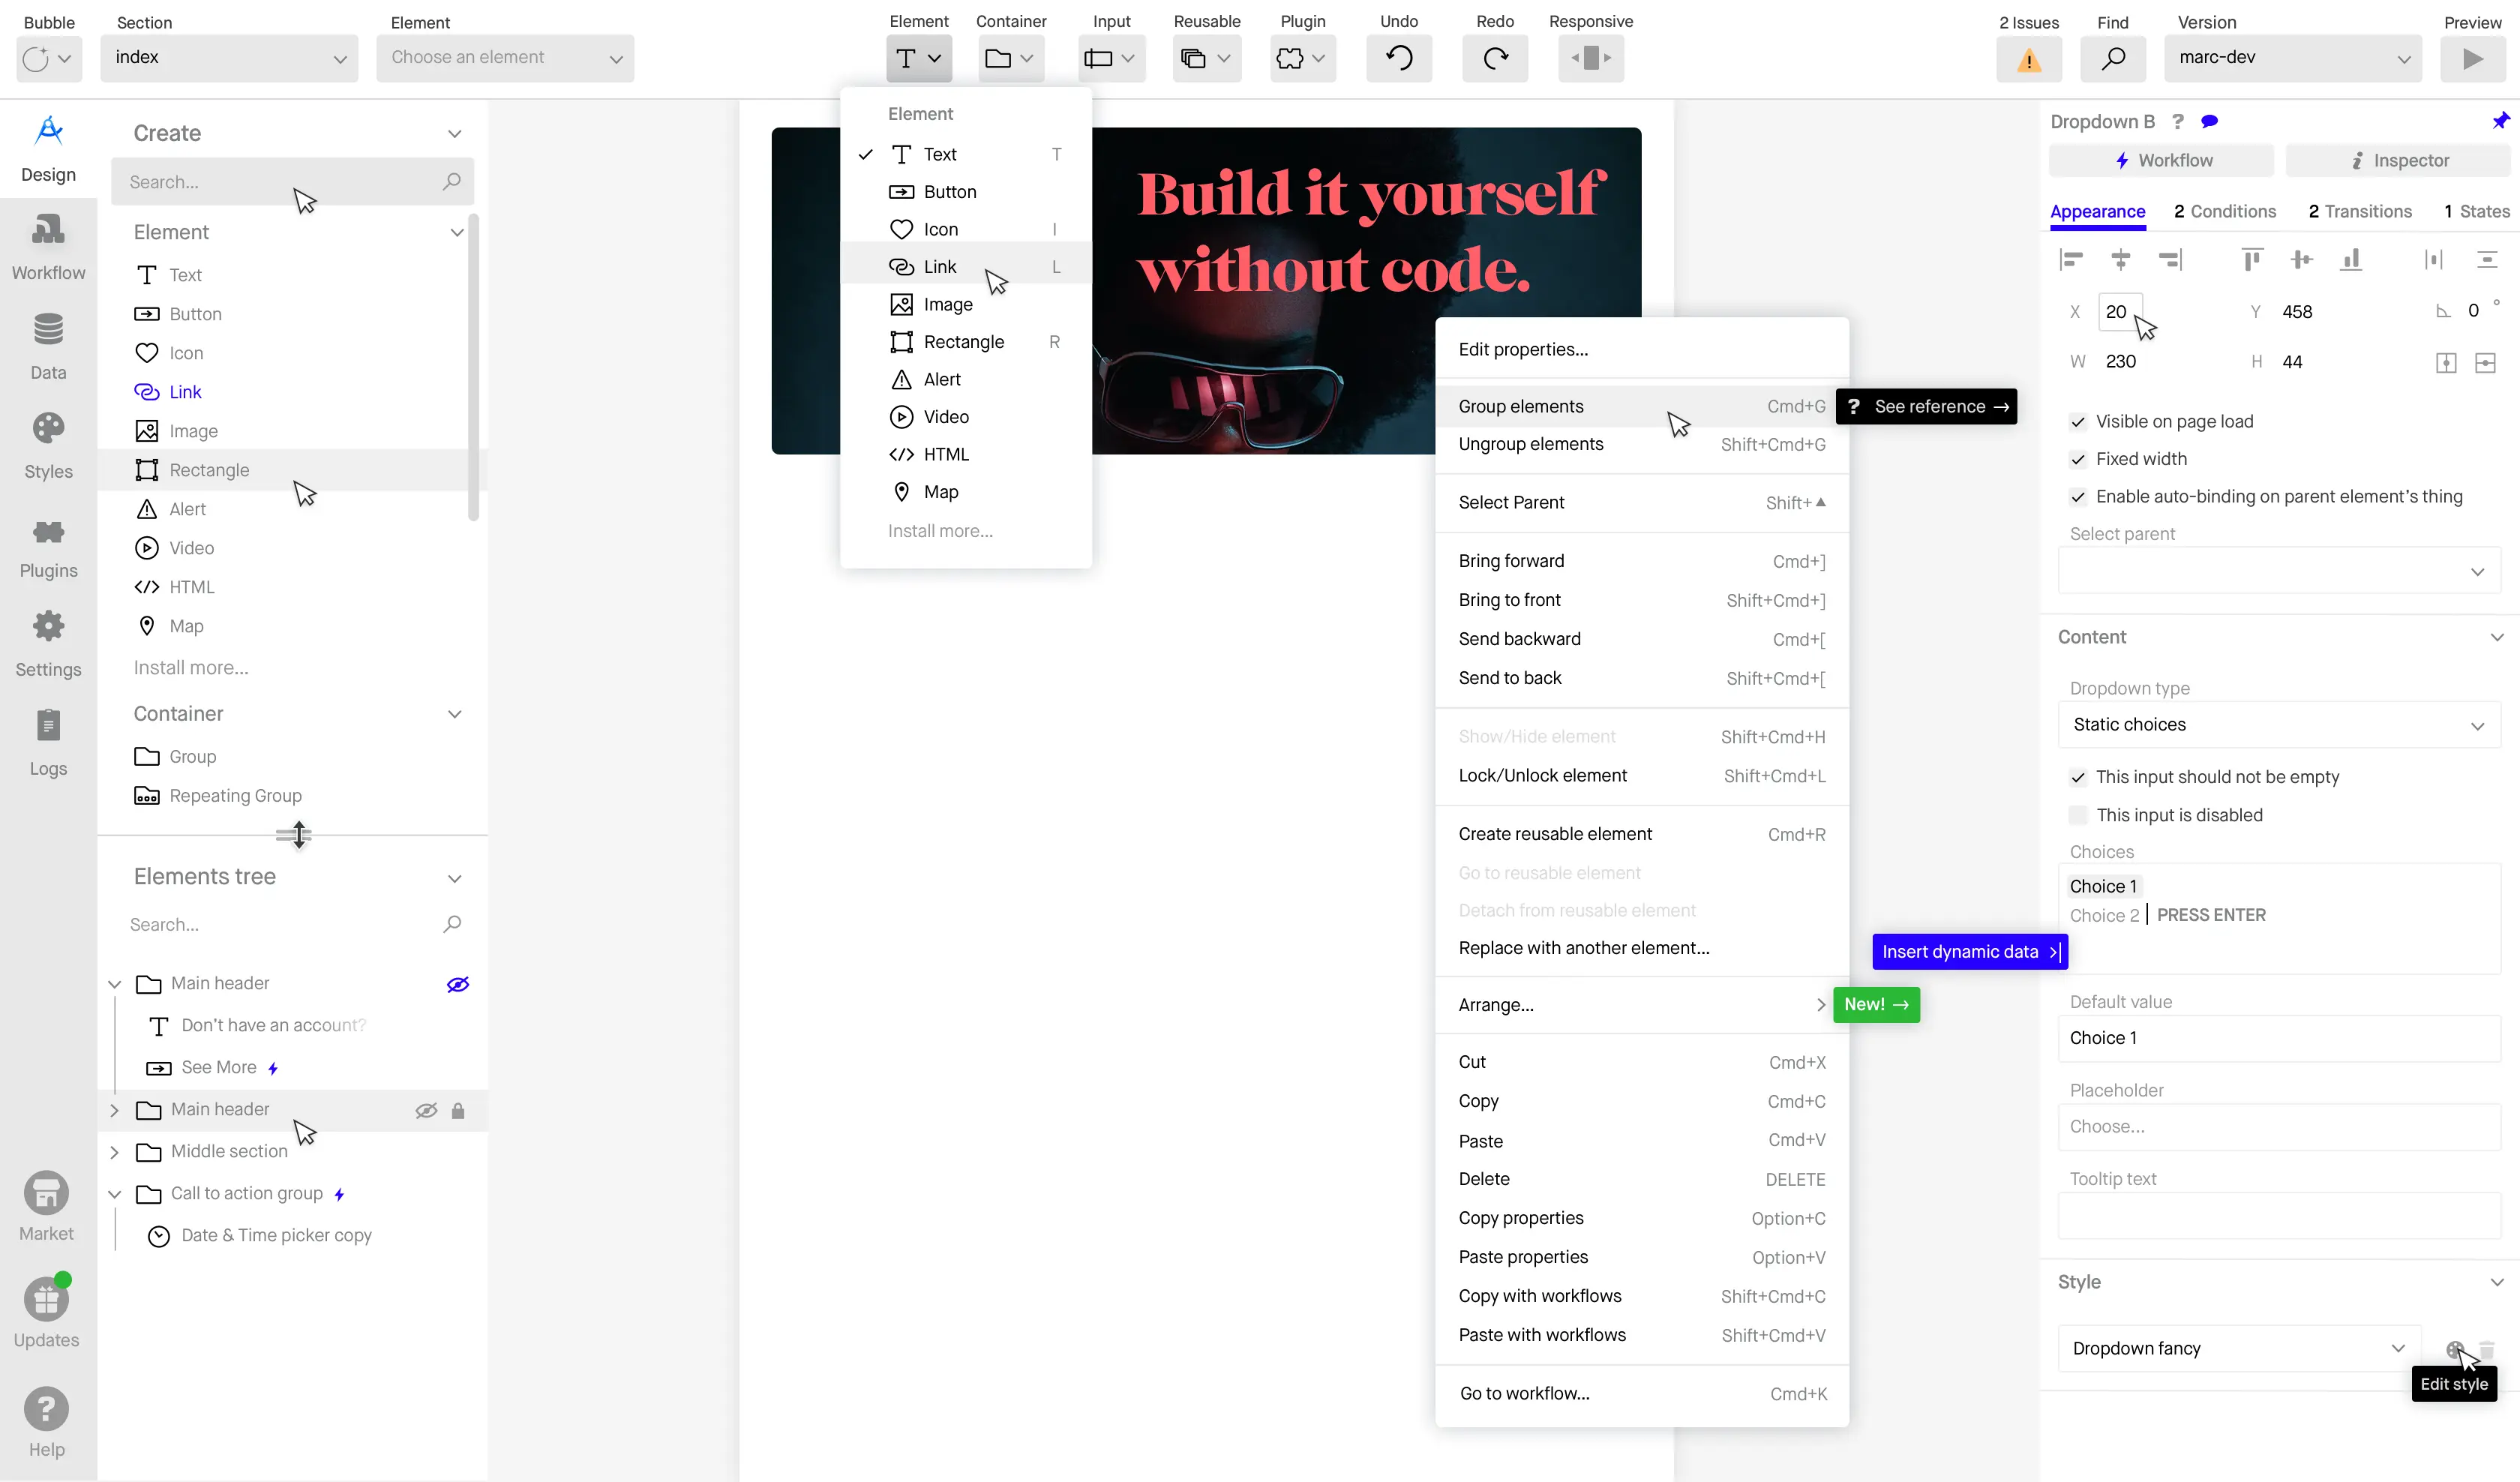Open the Workflow section in left sidebar
Screen dimensions: 2520x1482
[x=47, y=245]
